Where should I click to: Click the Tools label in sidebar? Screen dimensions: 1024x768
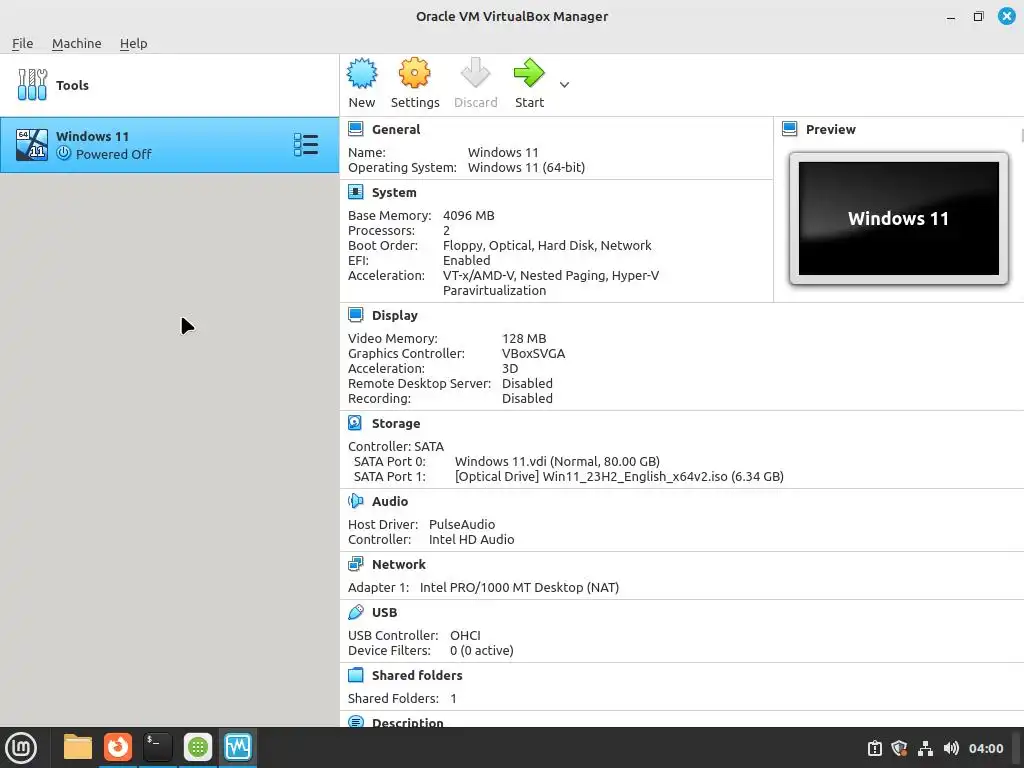click(72, 86)
